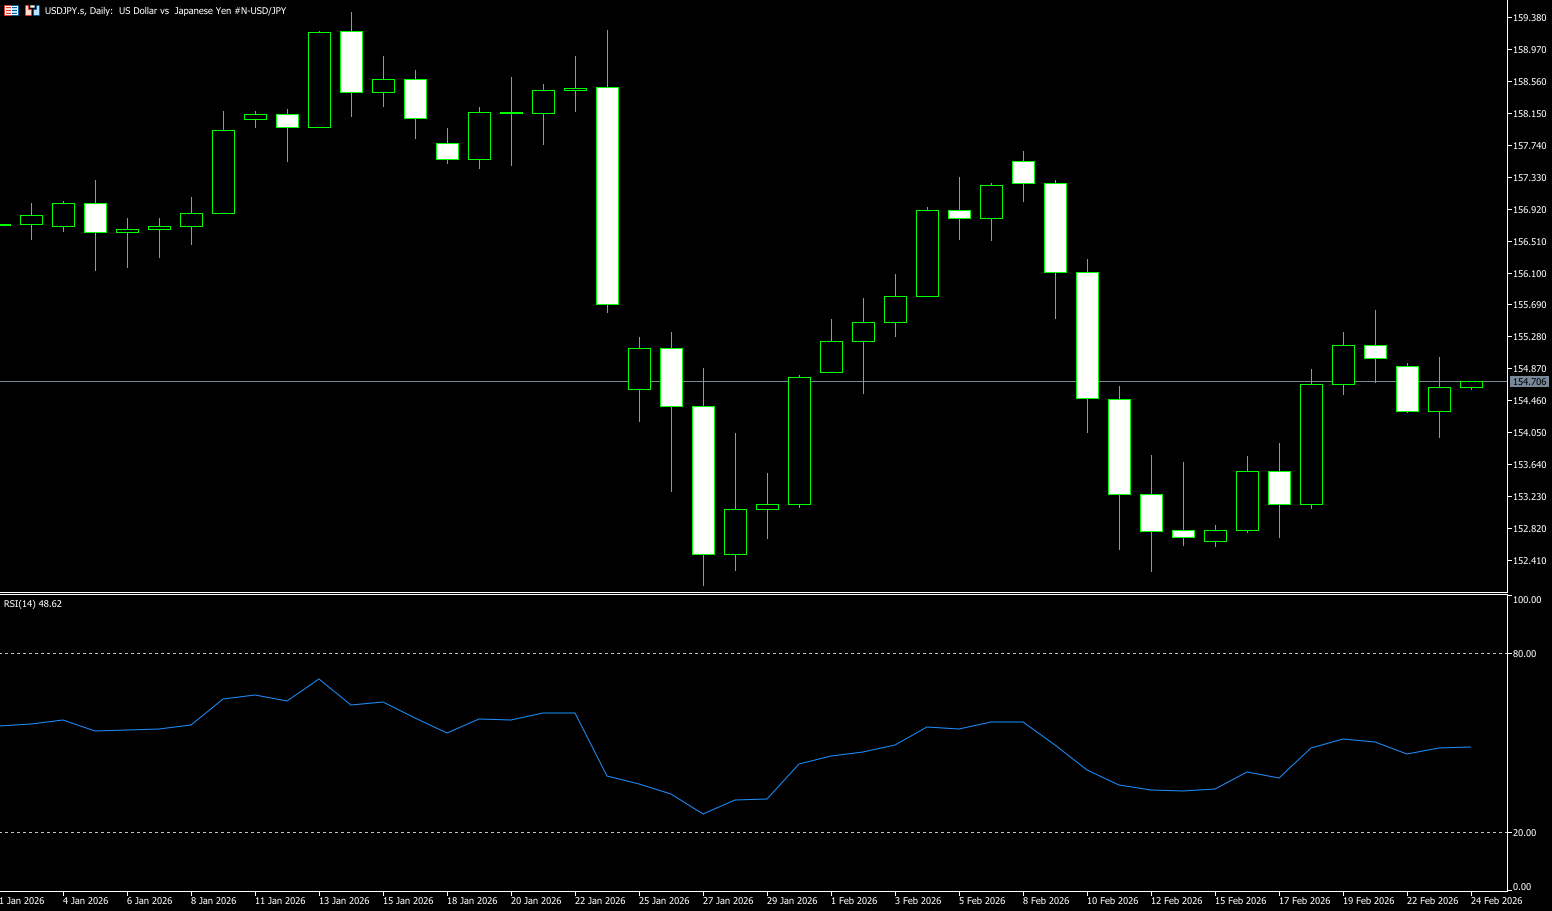The width and height of the screenshot is (1552, 911).
Task: Click the 156.100 price scale label
Action: (1529, 274)
